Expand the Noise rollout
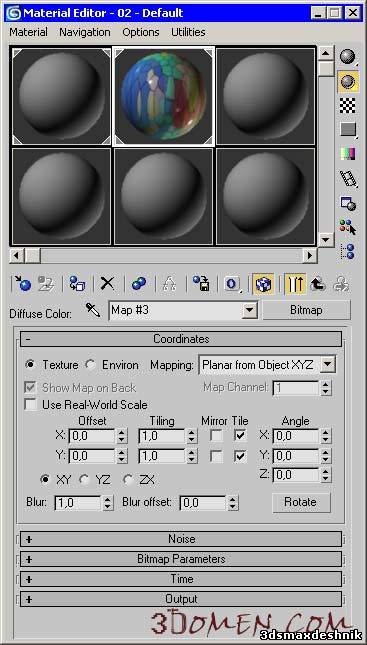 click(181, 539)
